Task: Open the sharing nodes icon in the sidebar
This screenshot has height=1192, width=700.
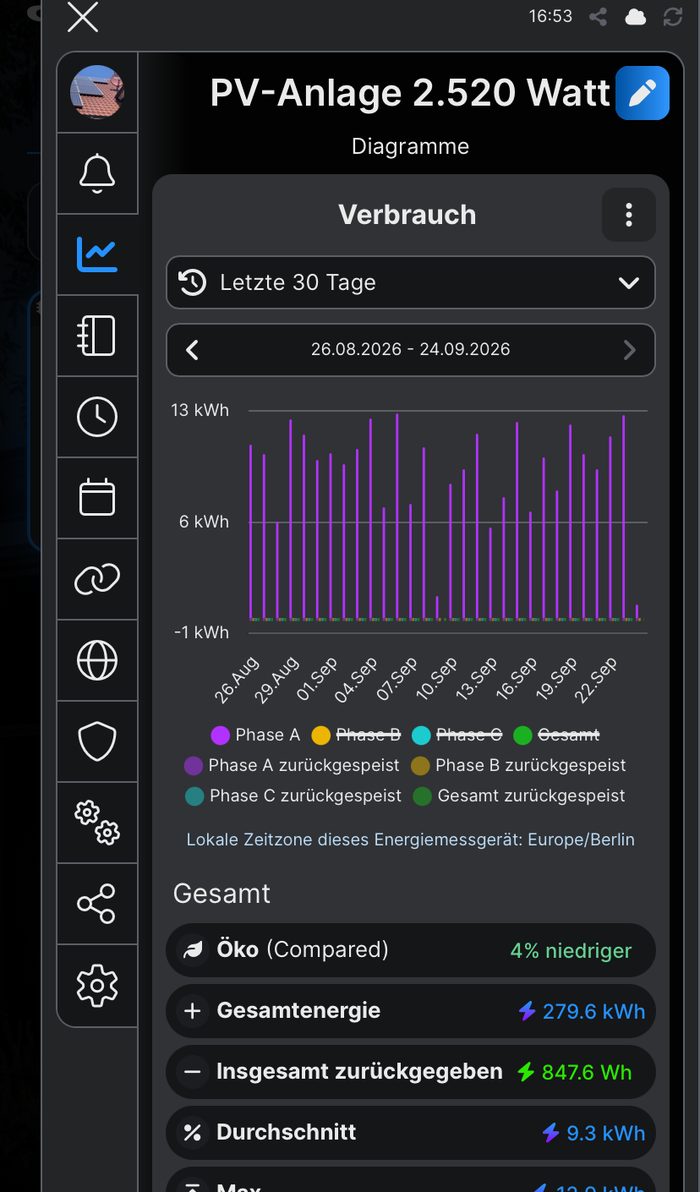Action: pos(97,903)
